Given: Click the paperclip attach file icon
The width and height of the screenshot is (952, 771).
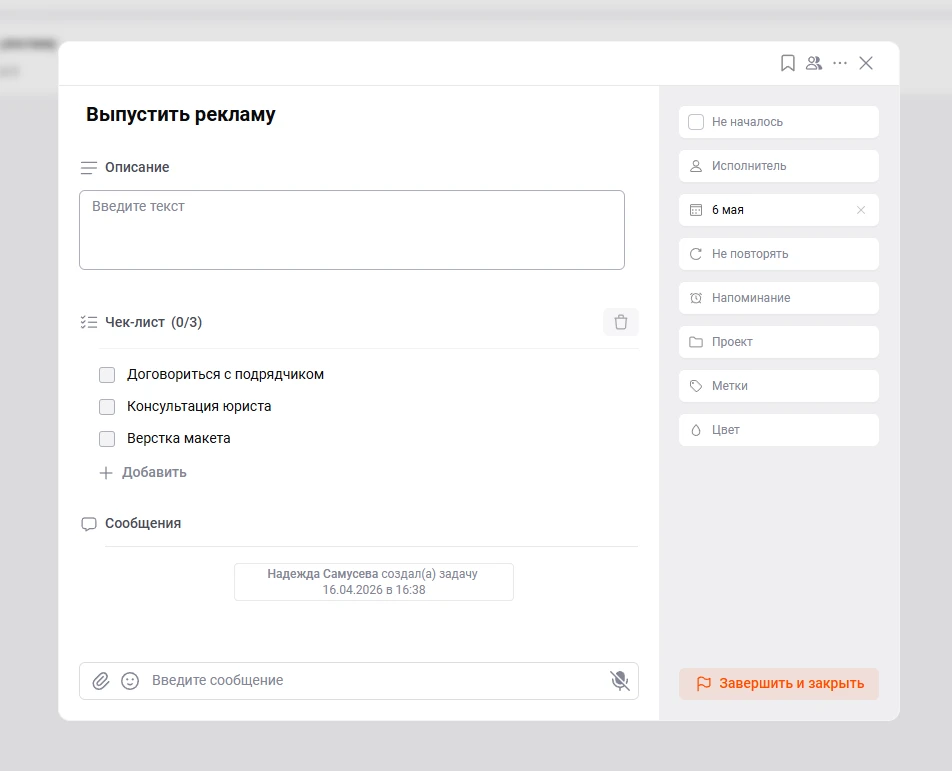Looking at the screenshot, I should (x=101, y=681).
